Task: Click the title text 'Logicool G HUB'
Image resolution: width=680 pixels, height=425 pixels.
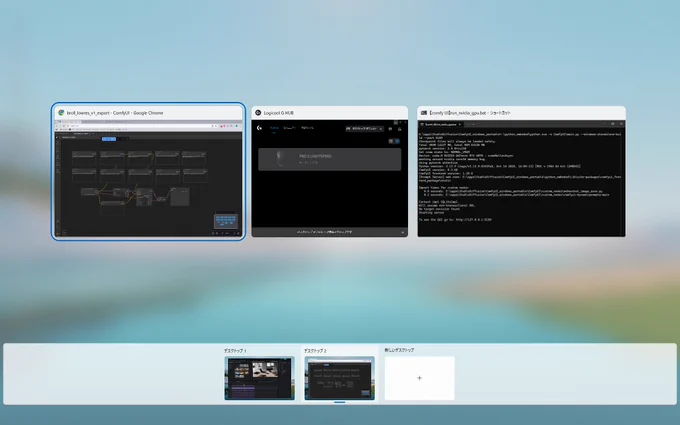Action: [278, 113]
